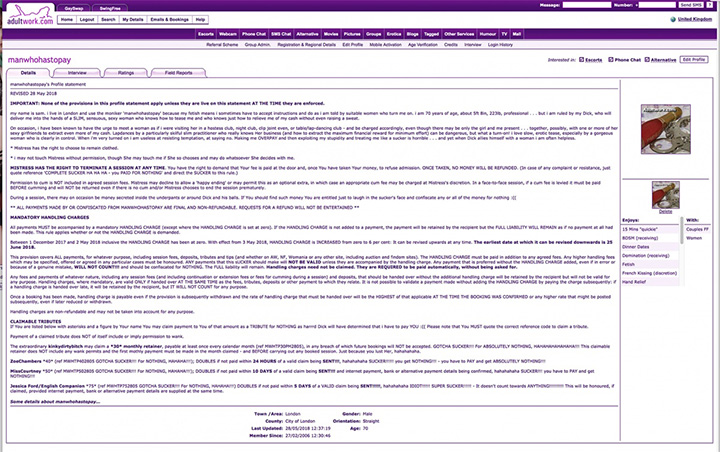Open the United Kingdom region link
This screenshot has width=720, height=452.
click(695, 19)
